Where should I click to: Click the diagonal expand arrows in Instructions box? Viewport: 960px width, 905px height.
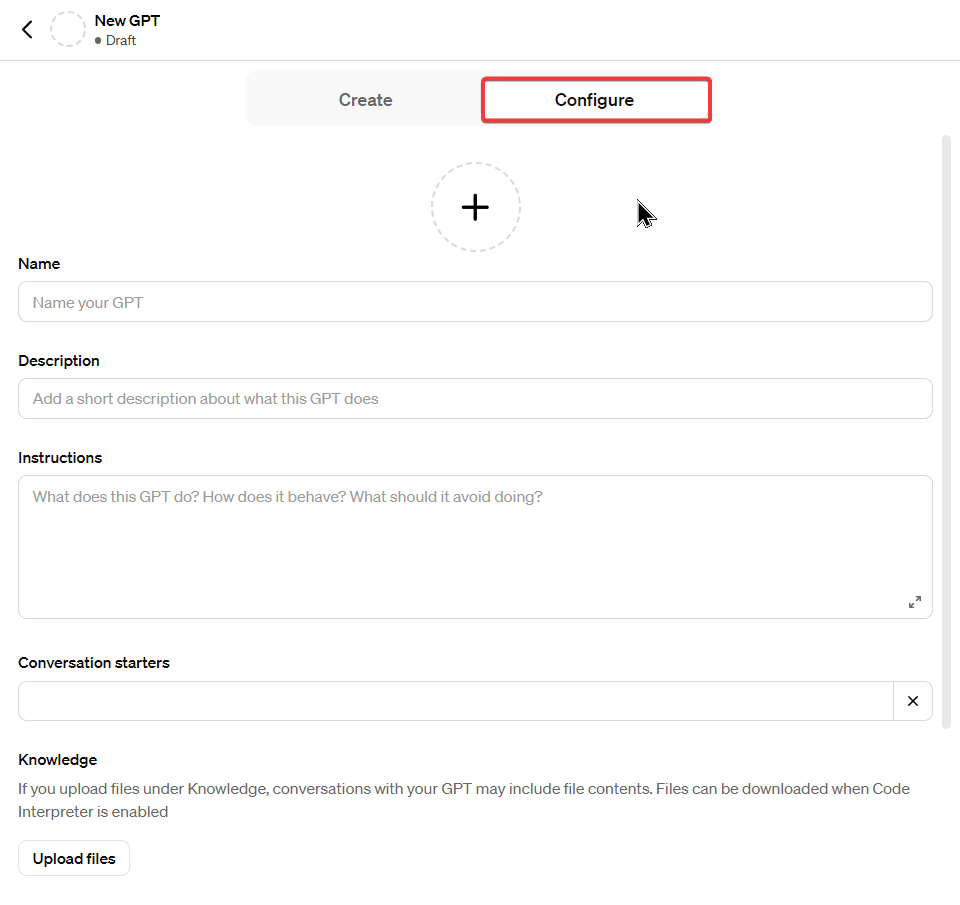914,601
